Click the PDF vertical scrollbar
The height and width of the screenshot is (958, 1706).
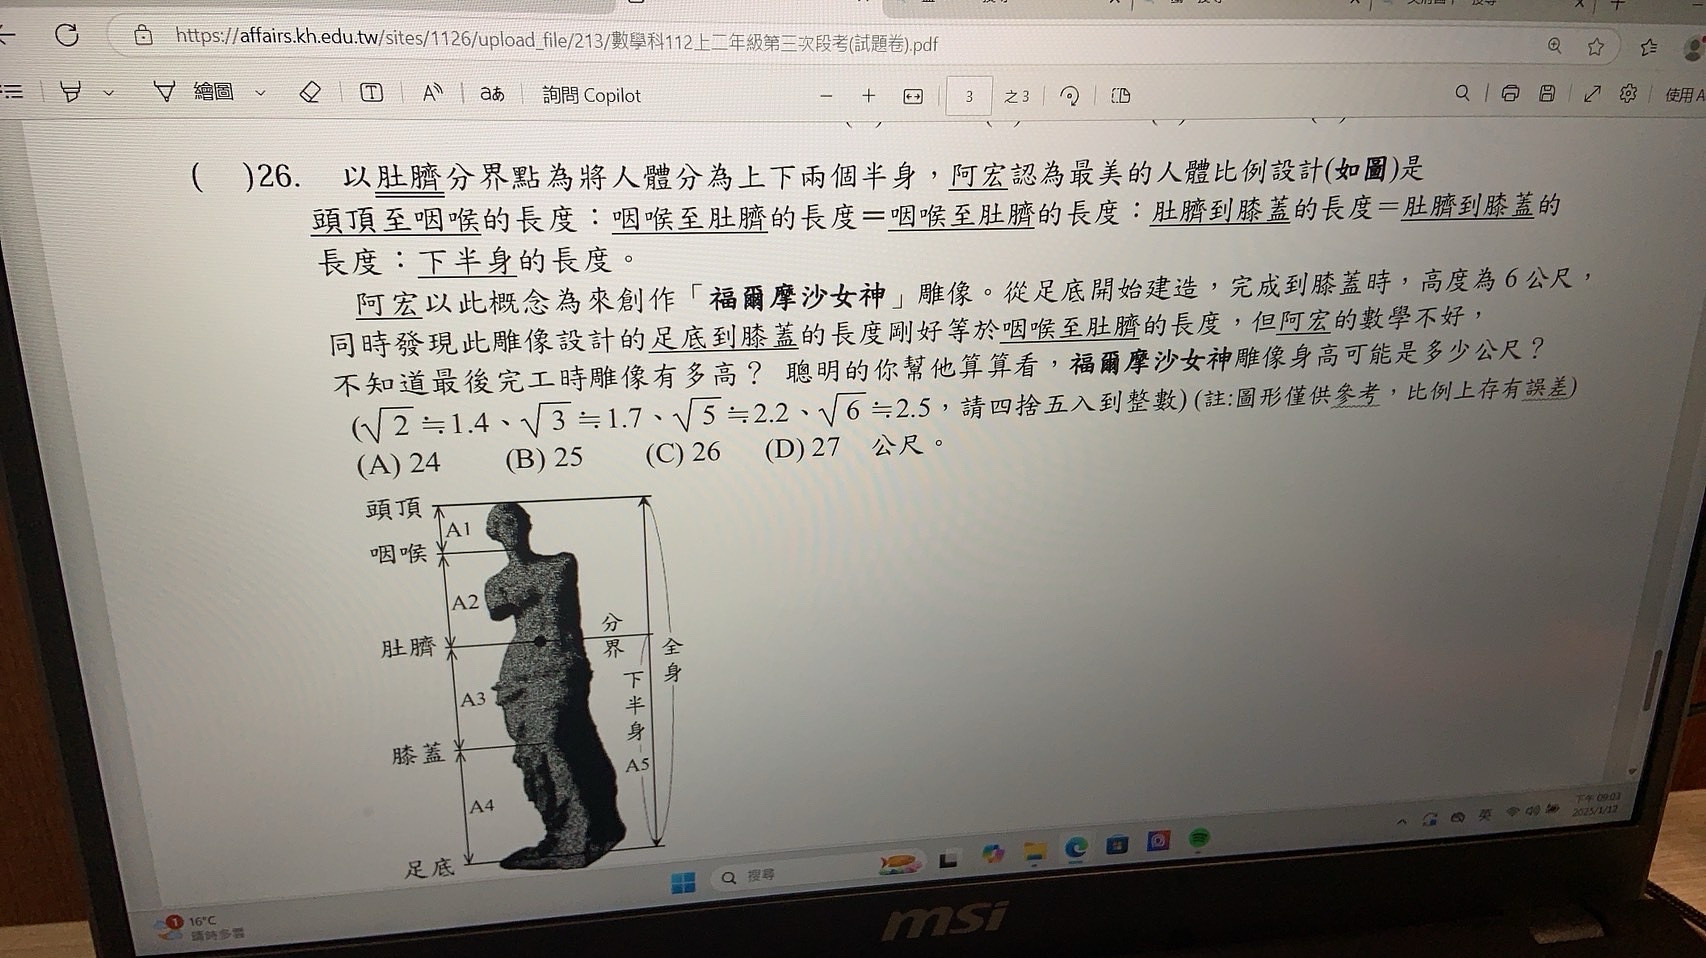click(1650, 682)
